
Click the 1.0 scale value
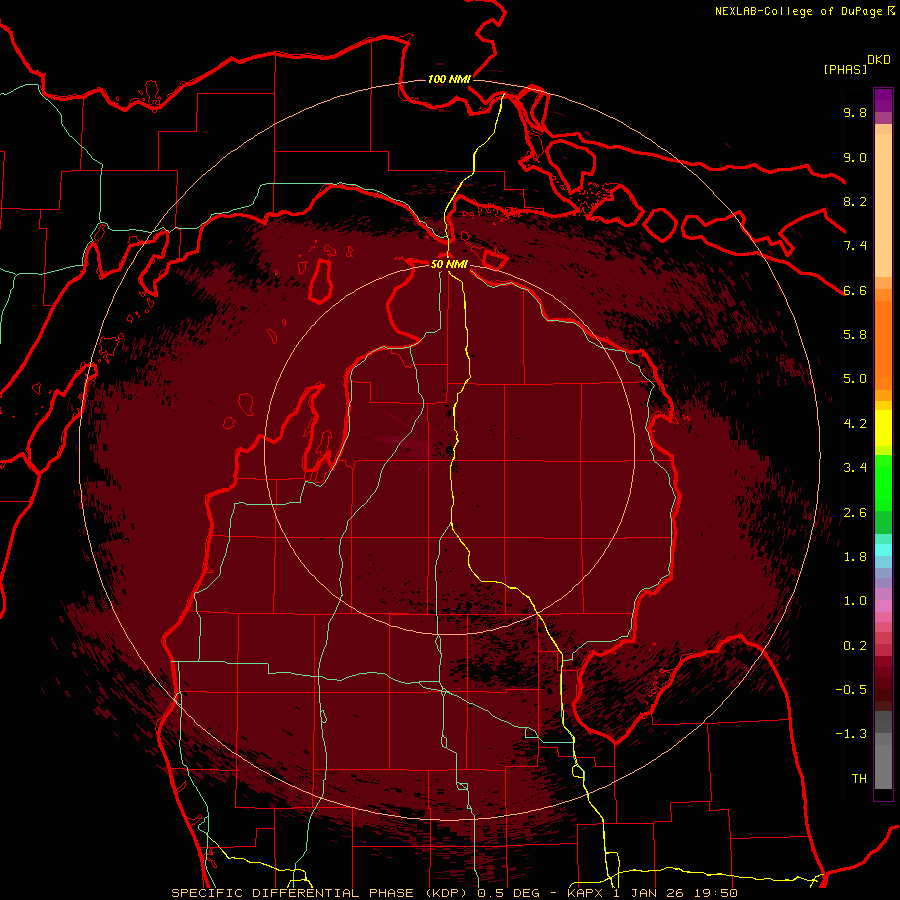click(855, 601)
